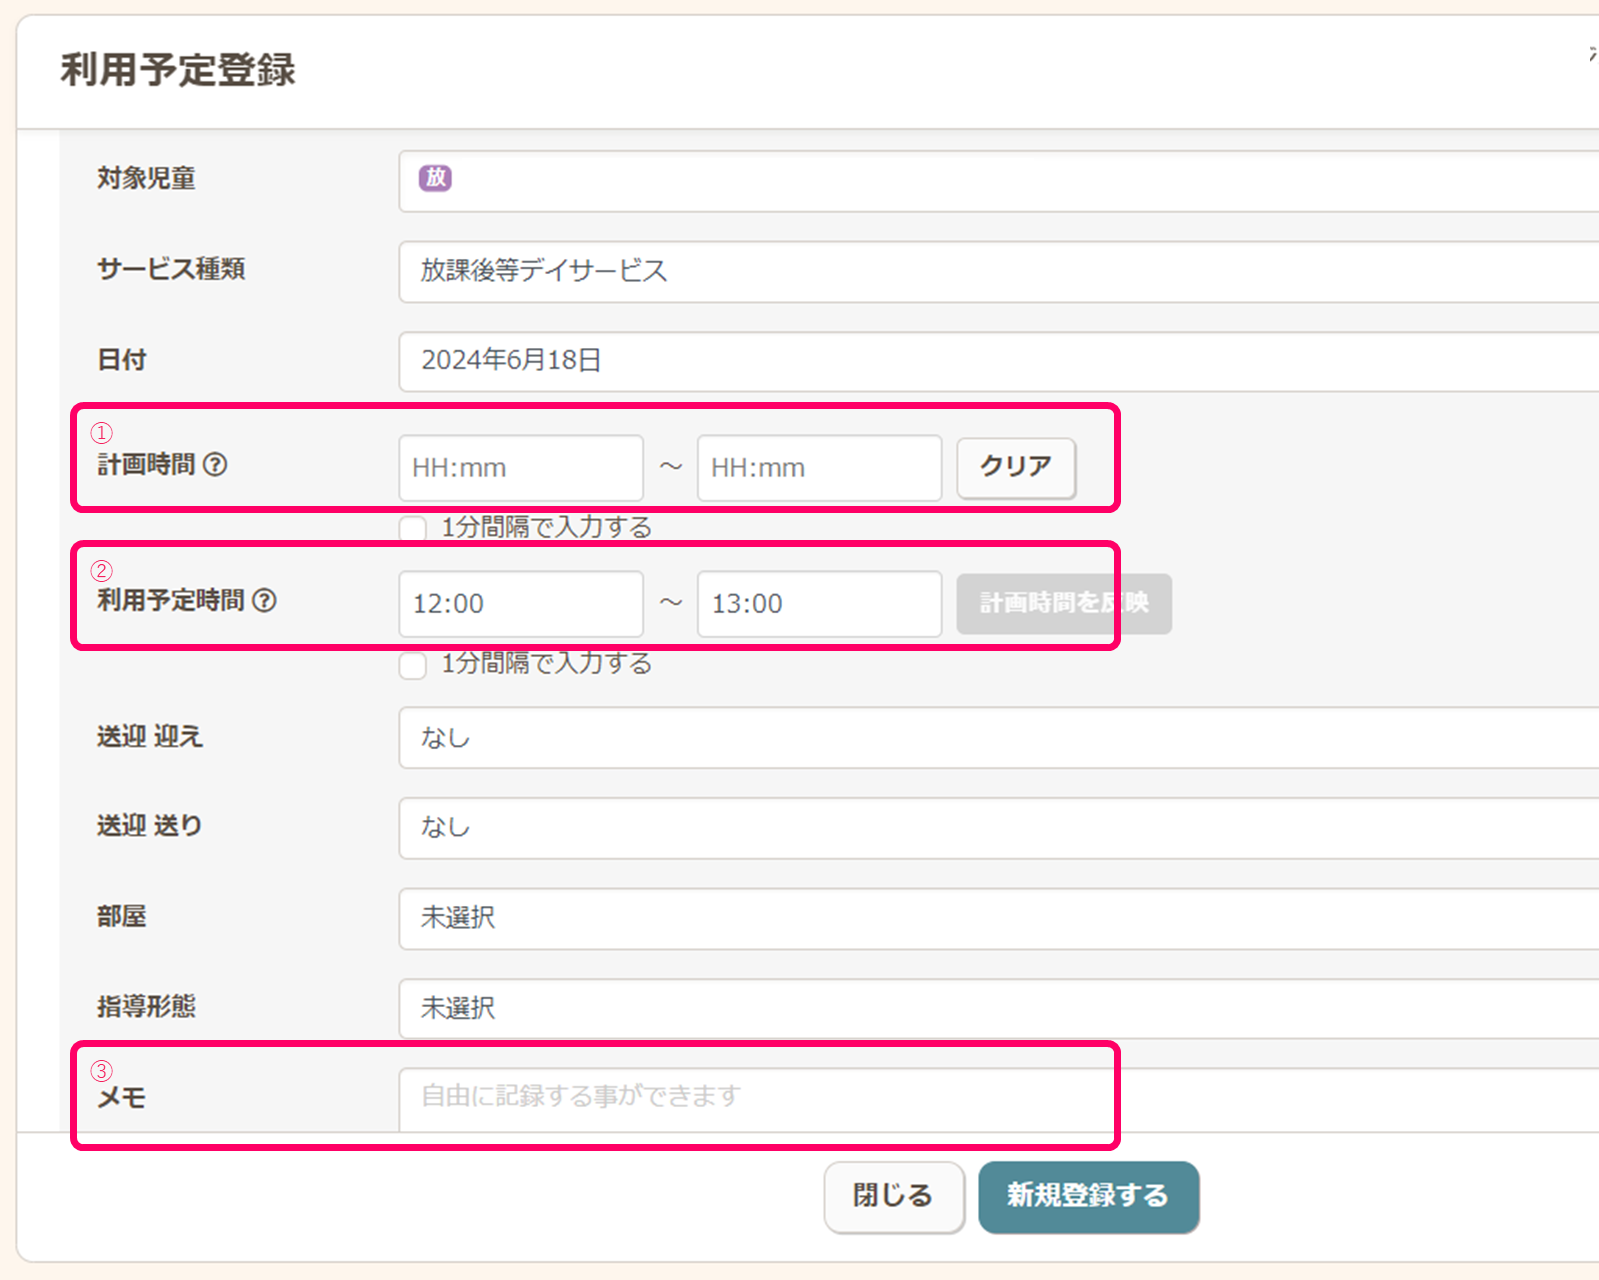Focus the 計画時間 start time field
Viewport: 1599px width, 1280px height.
click(x=520, y=468)
